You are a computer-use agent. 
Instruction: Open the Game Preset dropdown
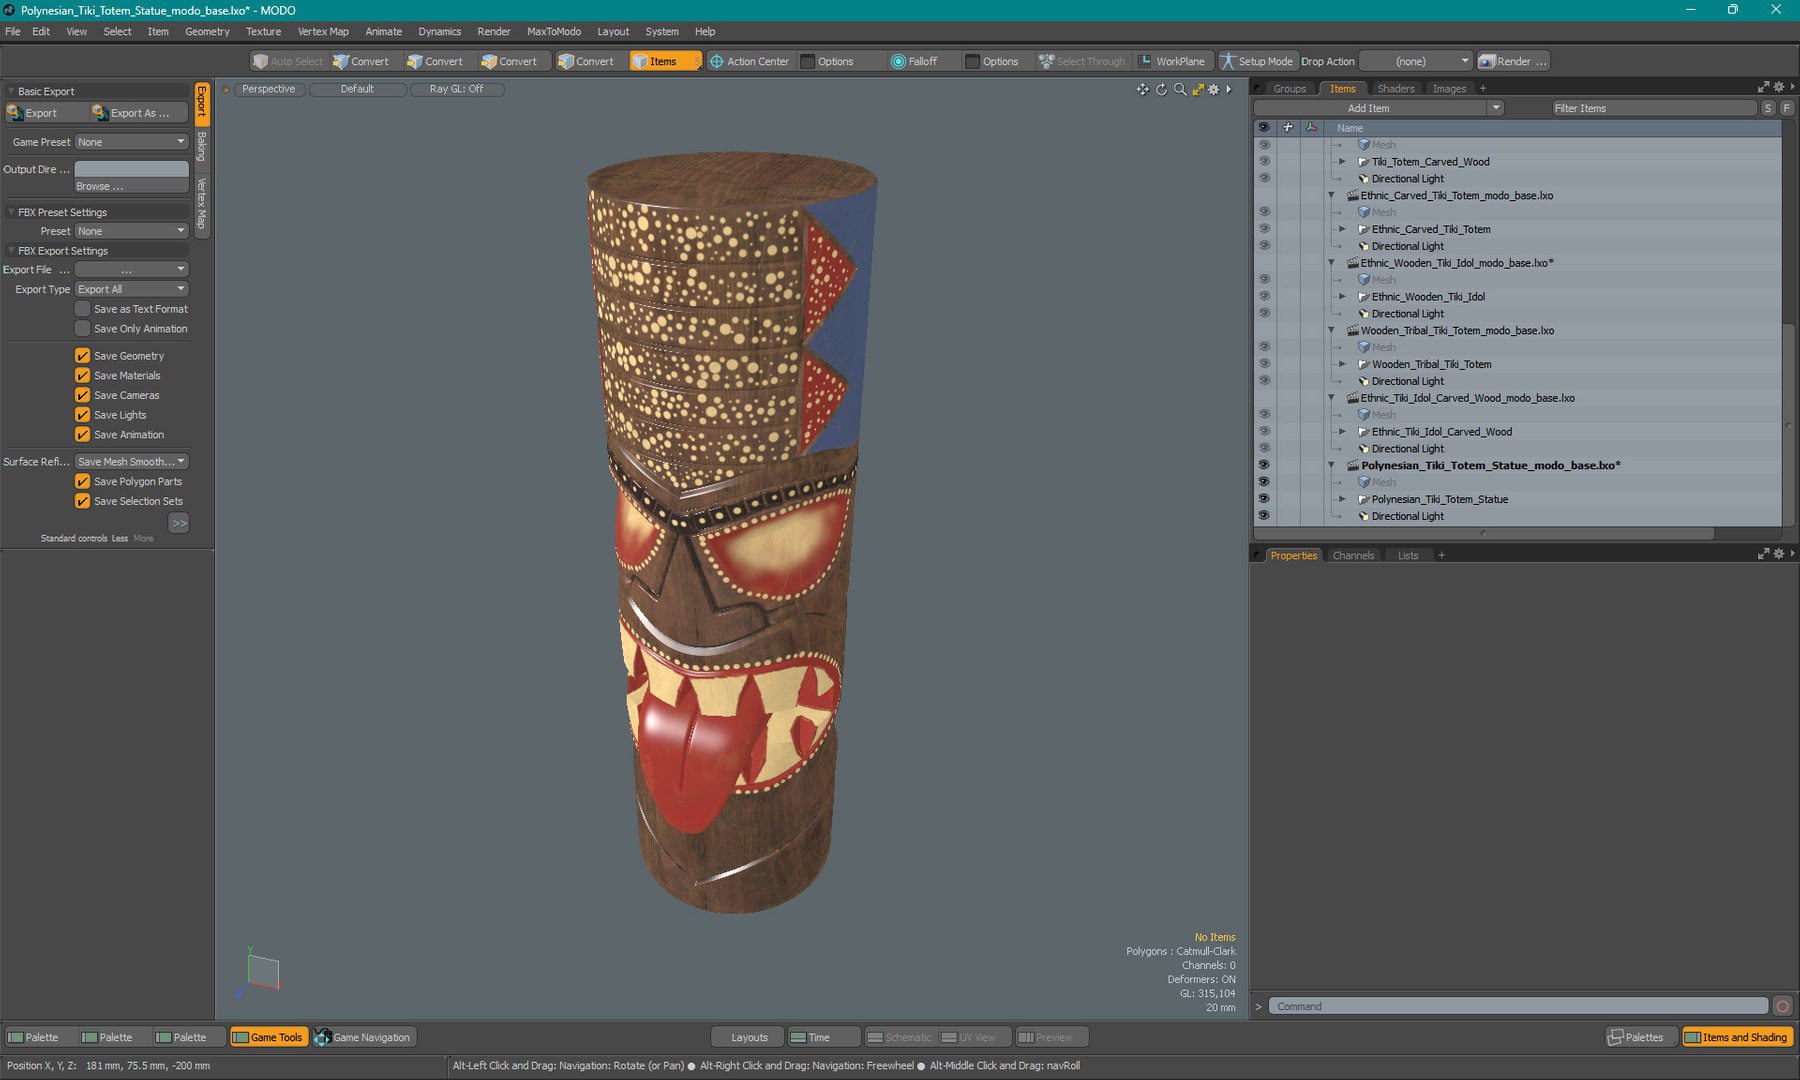pos(132,142)
